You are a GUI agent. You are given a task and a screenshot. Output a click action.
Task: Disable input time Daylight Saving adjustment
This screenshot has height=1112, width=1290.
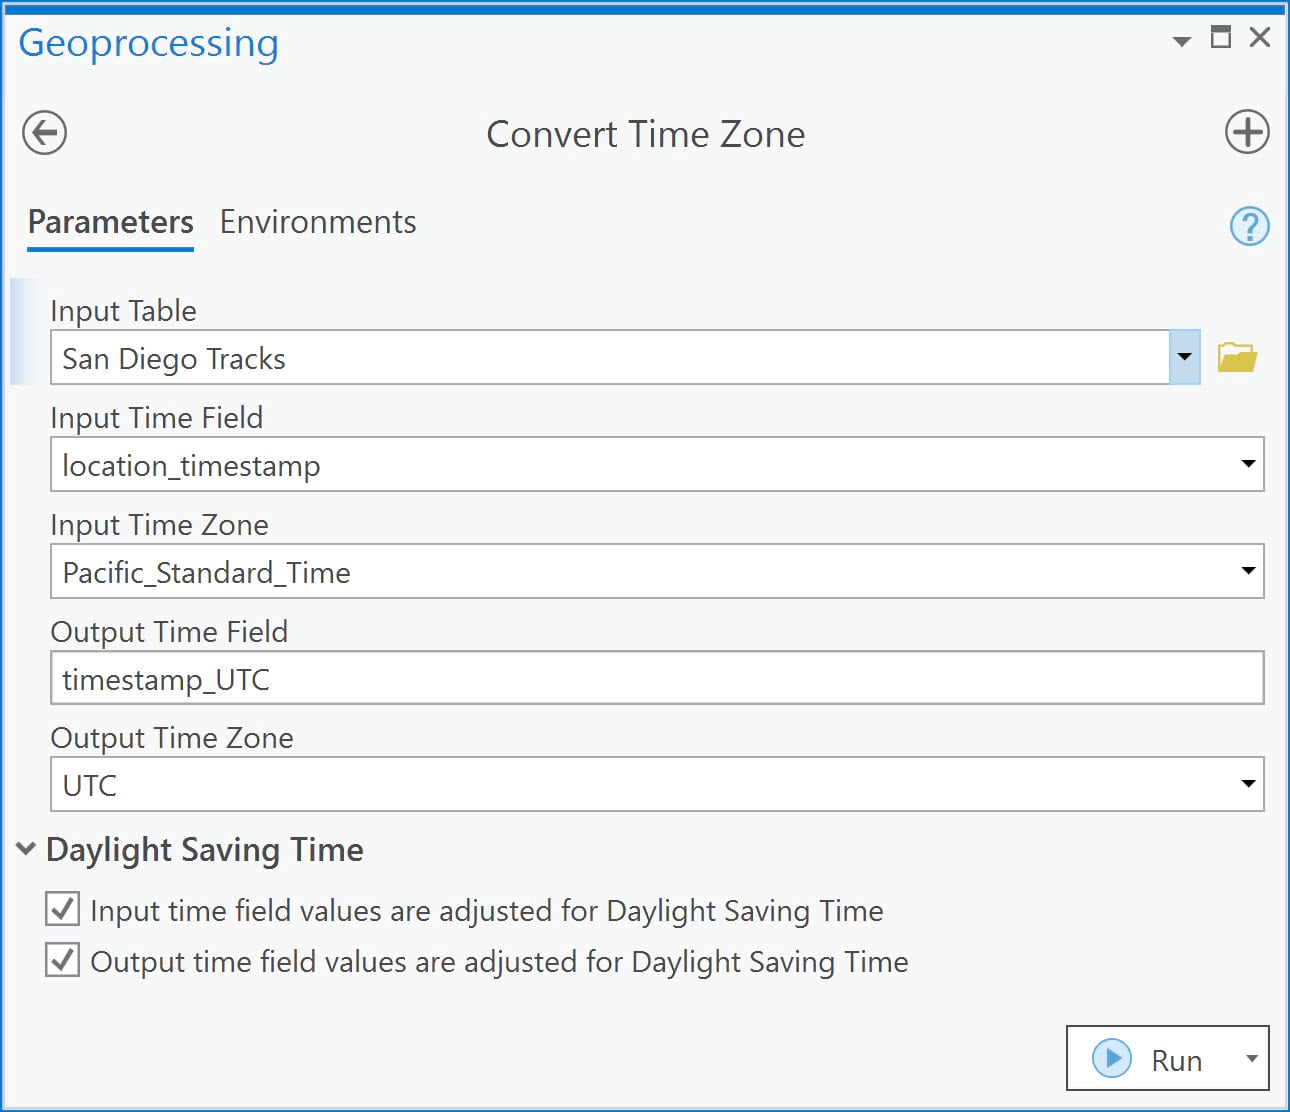[x=62, y=909]
